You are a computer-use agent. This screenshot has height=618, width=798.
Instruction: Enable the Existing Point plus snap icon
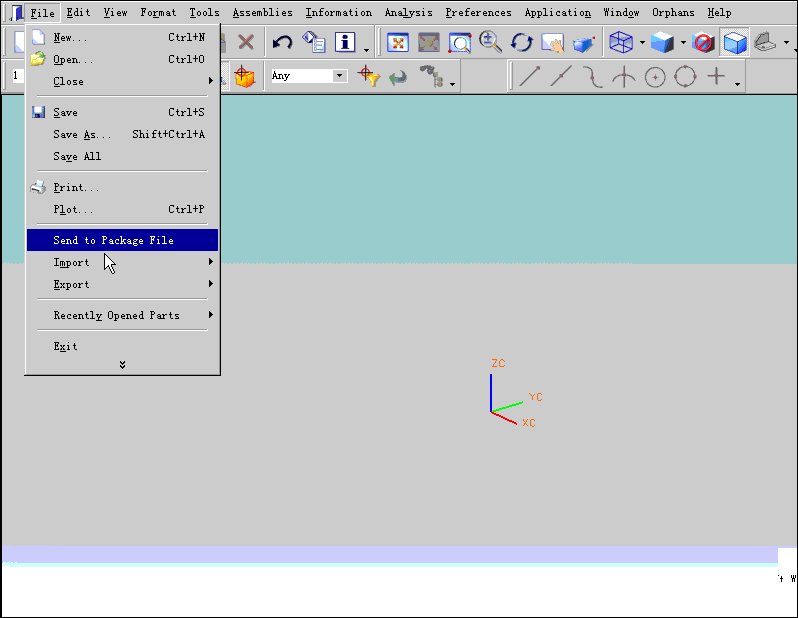(716, 76)
